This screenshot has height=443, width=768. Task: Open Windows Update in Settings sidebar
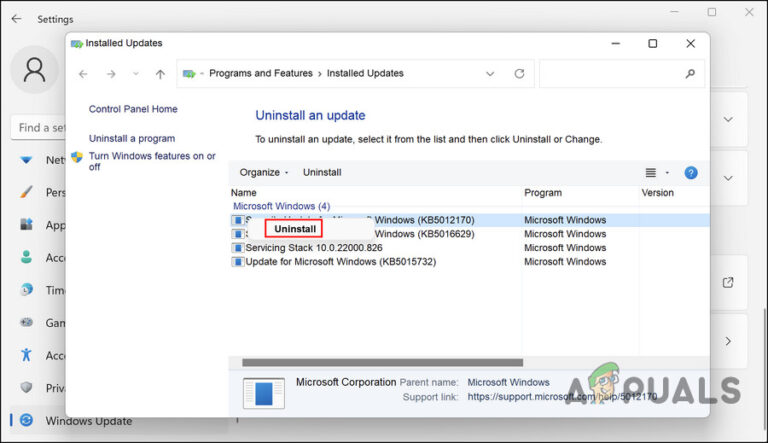point(89,420)
